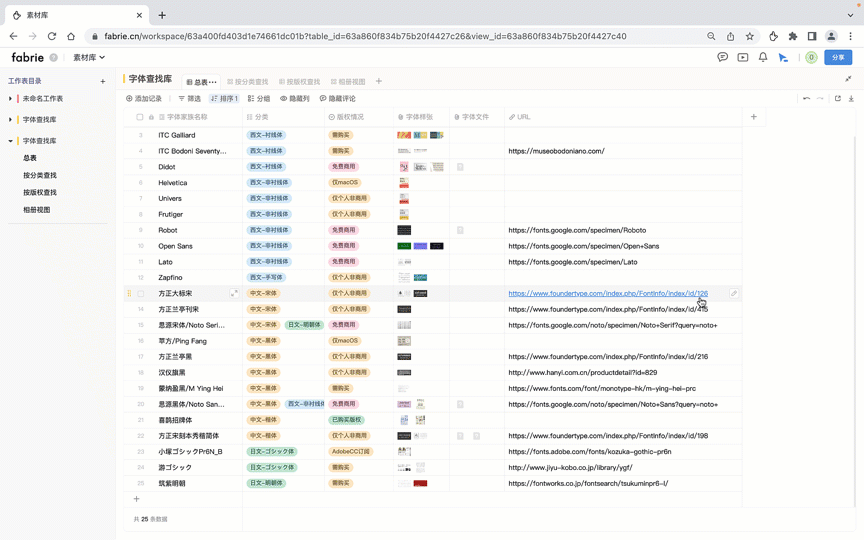Switch to the 相册视图 view tab
Screen dimensions: 864x540
pyautogui.click(x=348, y=82)
